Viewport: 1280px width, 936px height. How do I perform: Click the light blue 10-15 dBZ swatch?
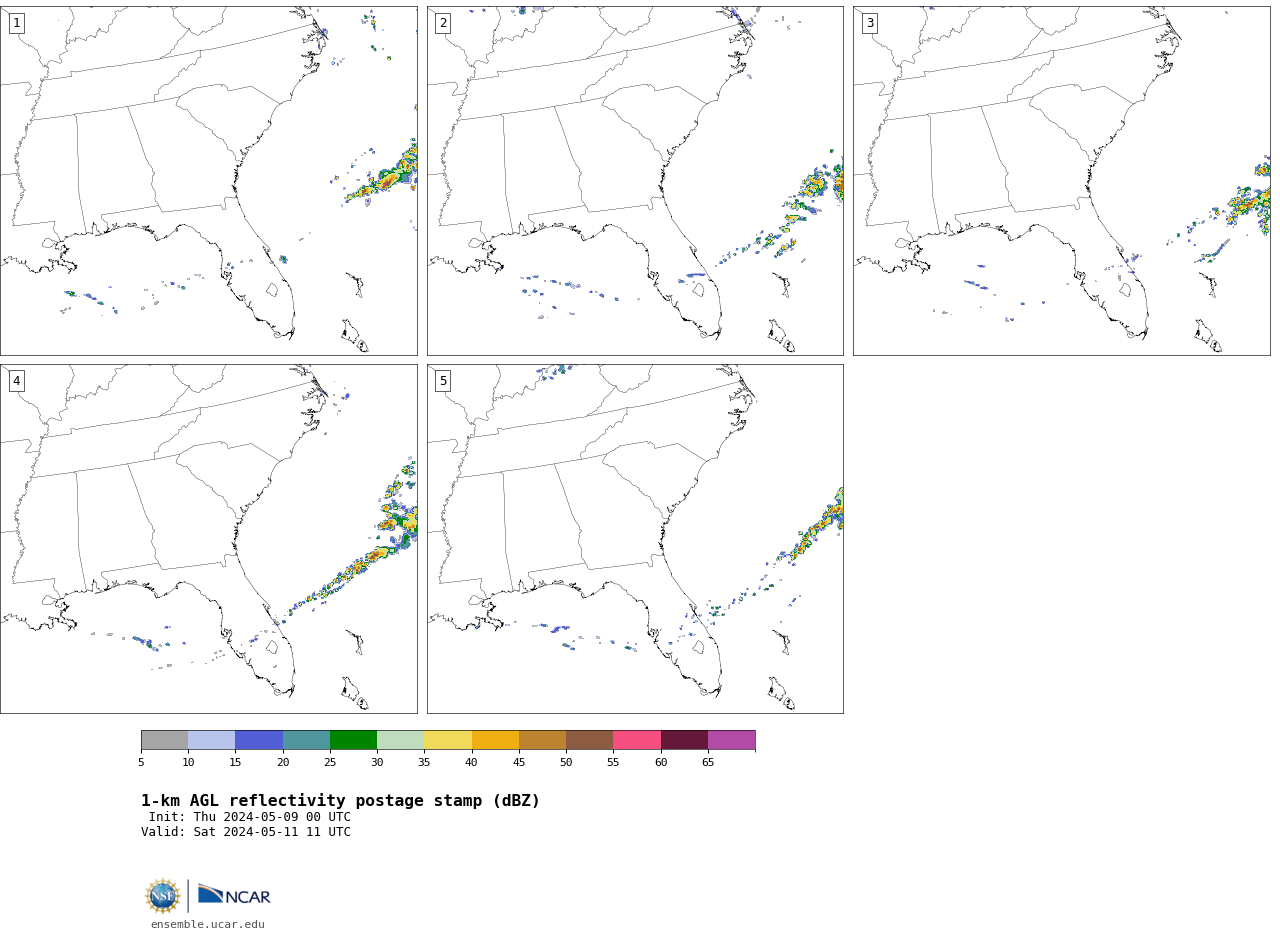click(x=211, y=740)
